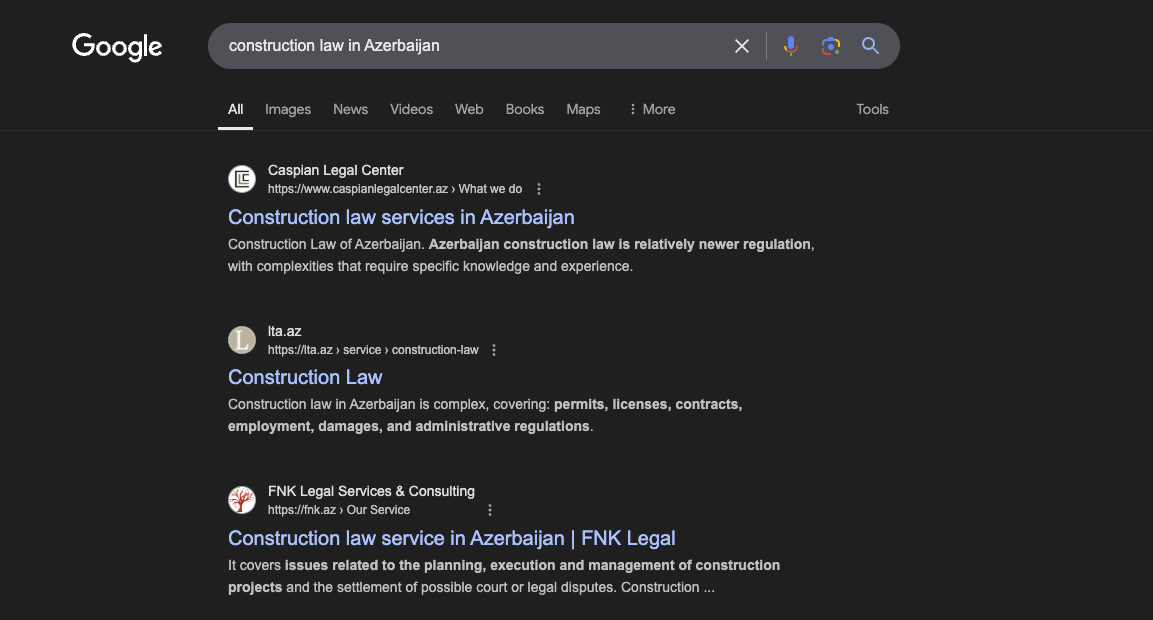The image size is (1153, 620).
Task: Switch to the Images tab
Action: click(x=288, y=110)
